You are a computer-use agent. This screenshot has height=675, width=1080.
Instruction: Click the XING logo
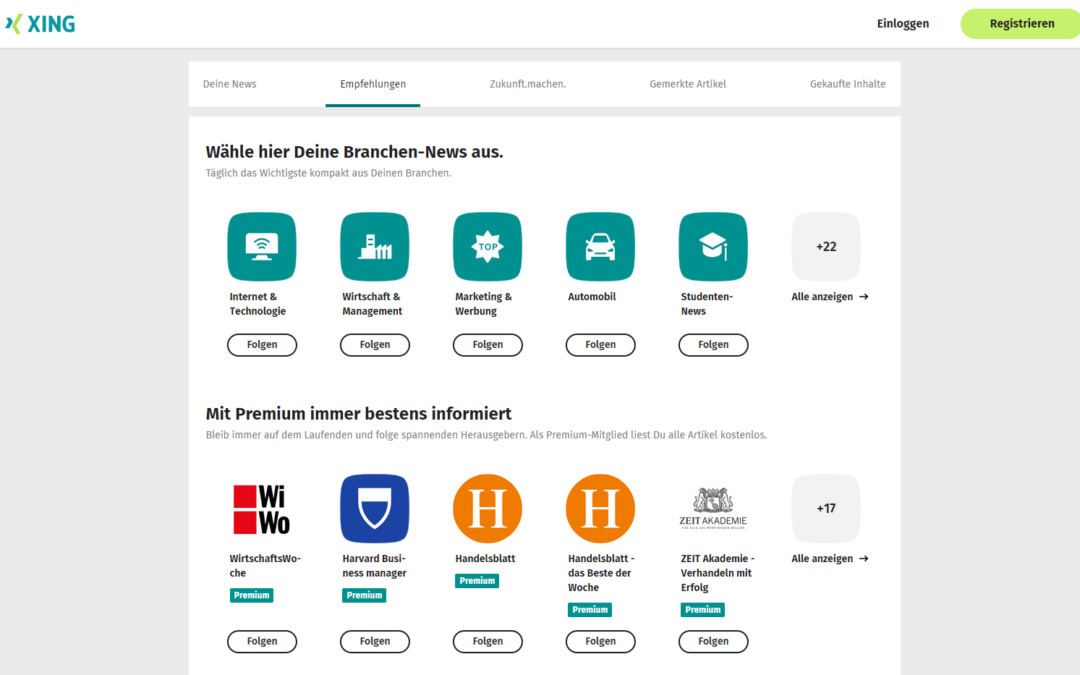[x=40, y=23]
